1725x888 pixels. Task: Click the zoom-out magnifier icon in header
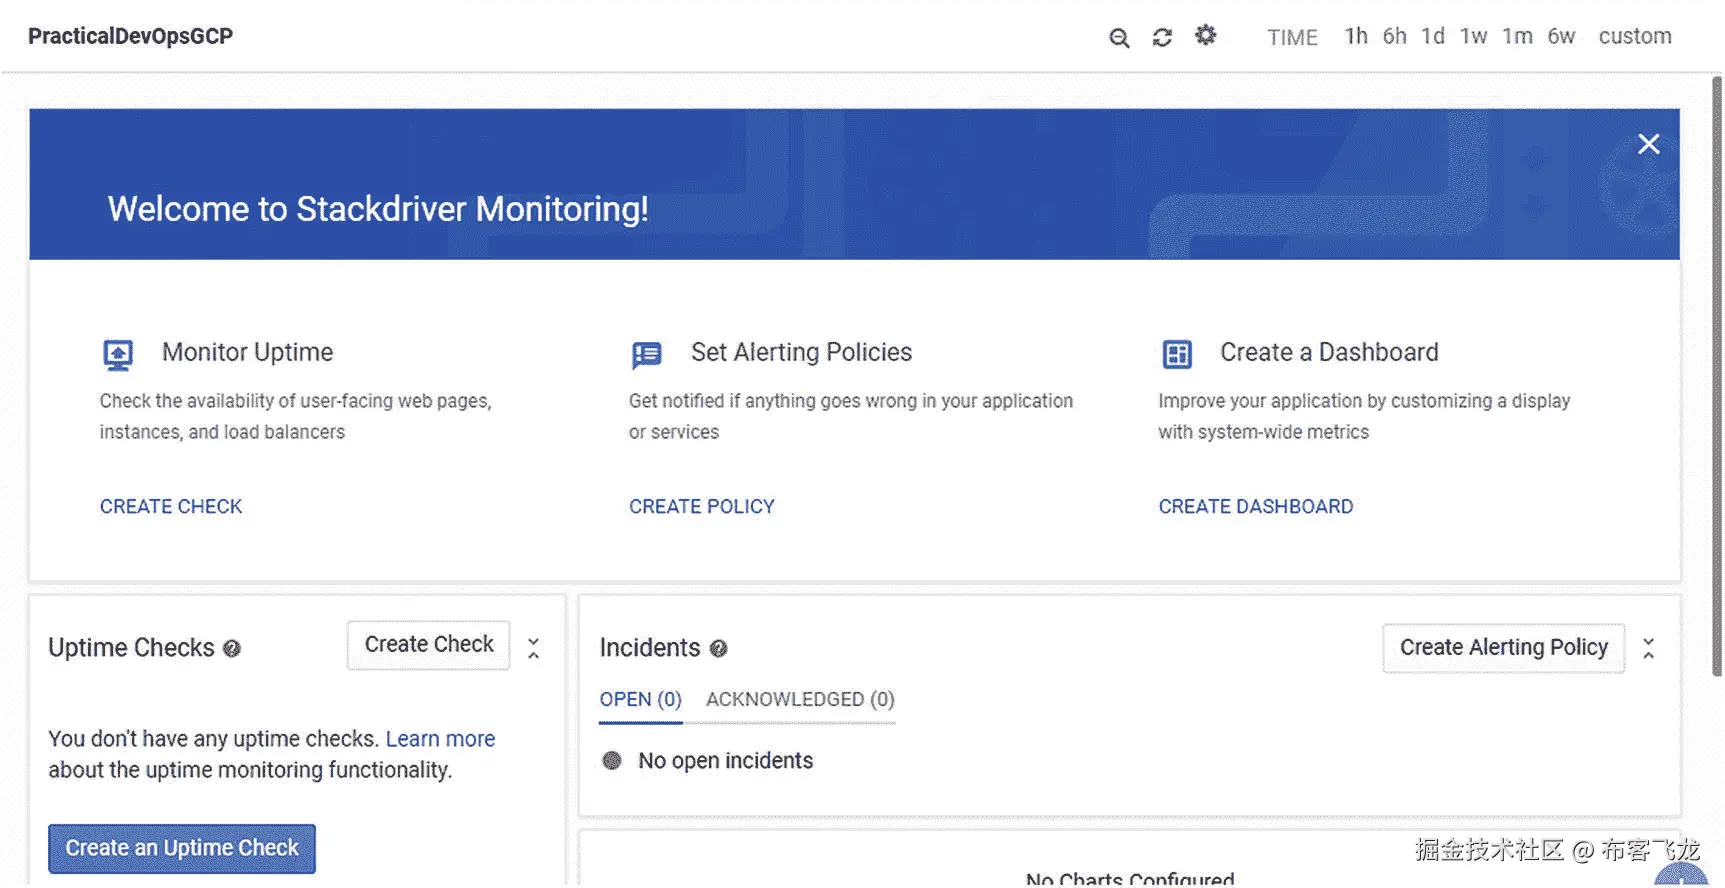pyautogui.click(x=1119, y=38)
